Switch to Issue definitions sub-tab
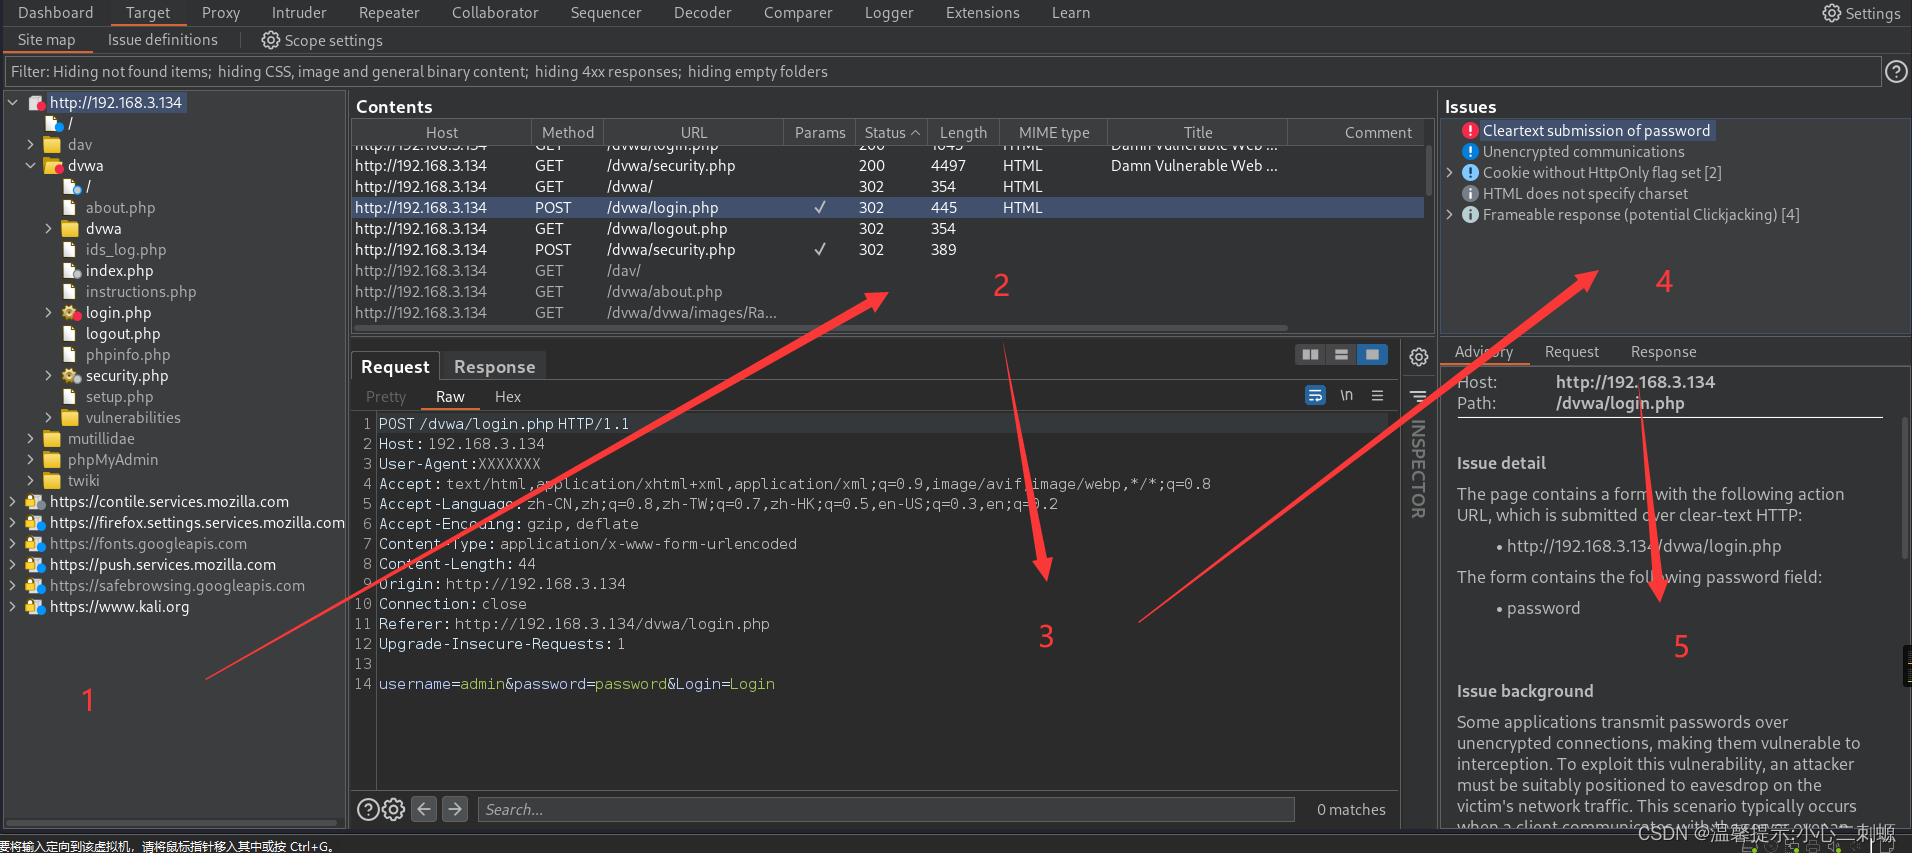The height and width of the screenshot is (853, 1912). coord(163,40)
